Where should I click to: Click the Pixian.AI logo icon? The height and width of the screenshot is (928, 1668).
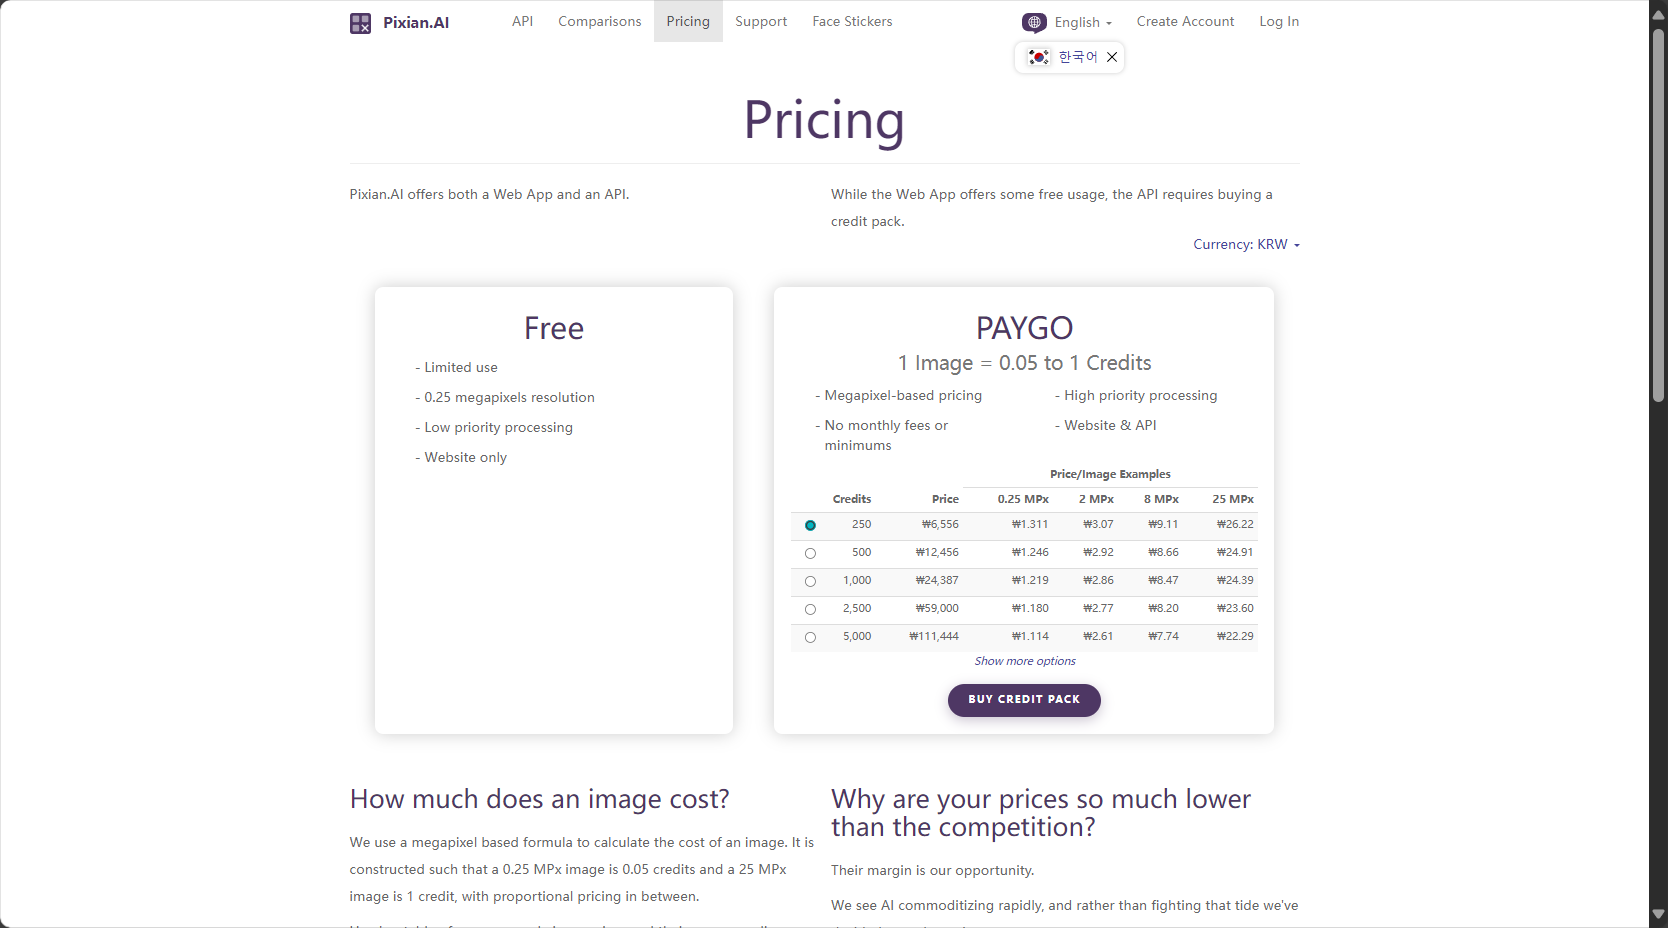click(360, 23)
